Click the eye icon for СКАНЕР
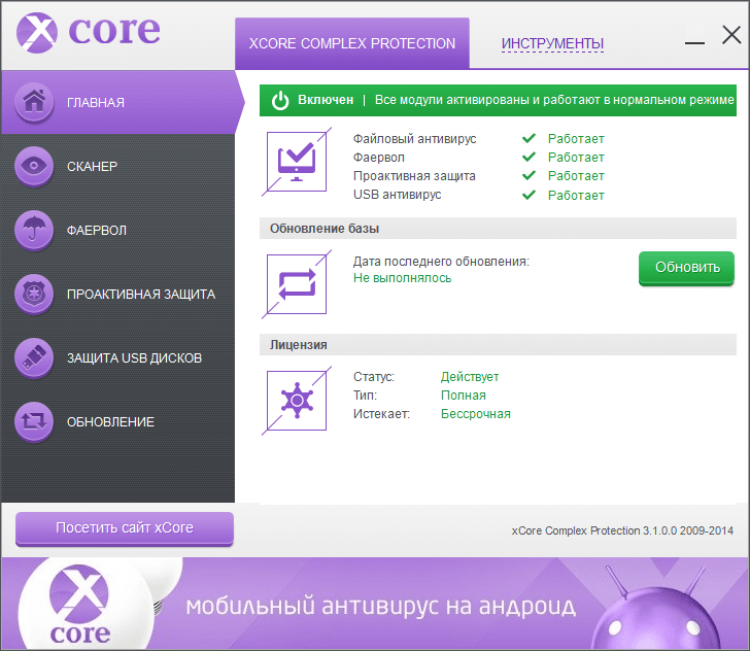The width and height of the screenshot is (750, 651). 34,166
